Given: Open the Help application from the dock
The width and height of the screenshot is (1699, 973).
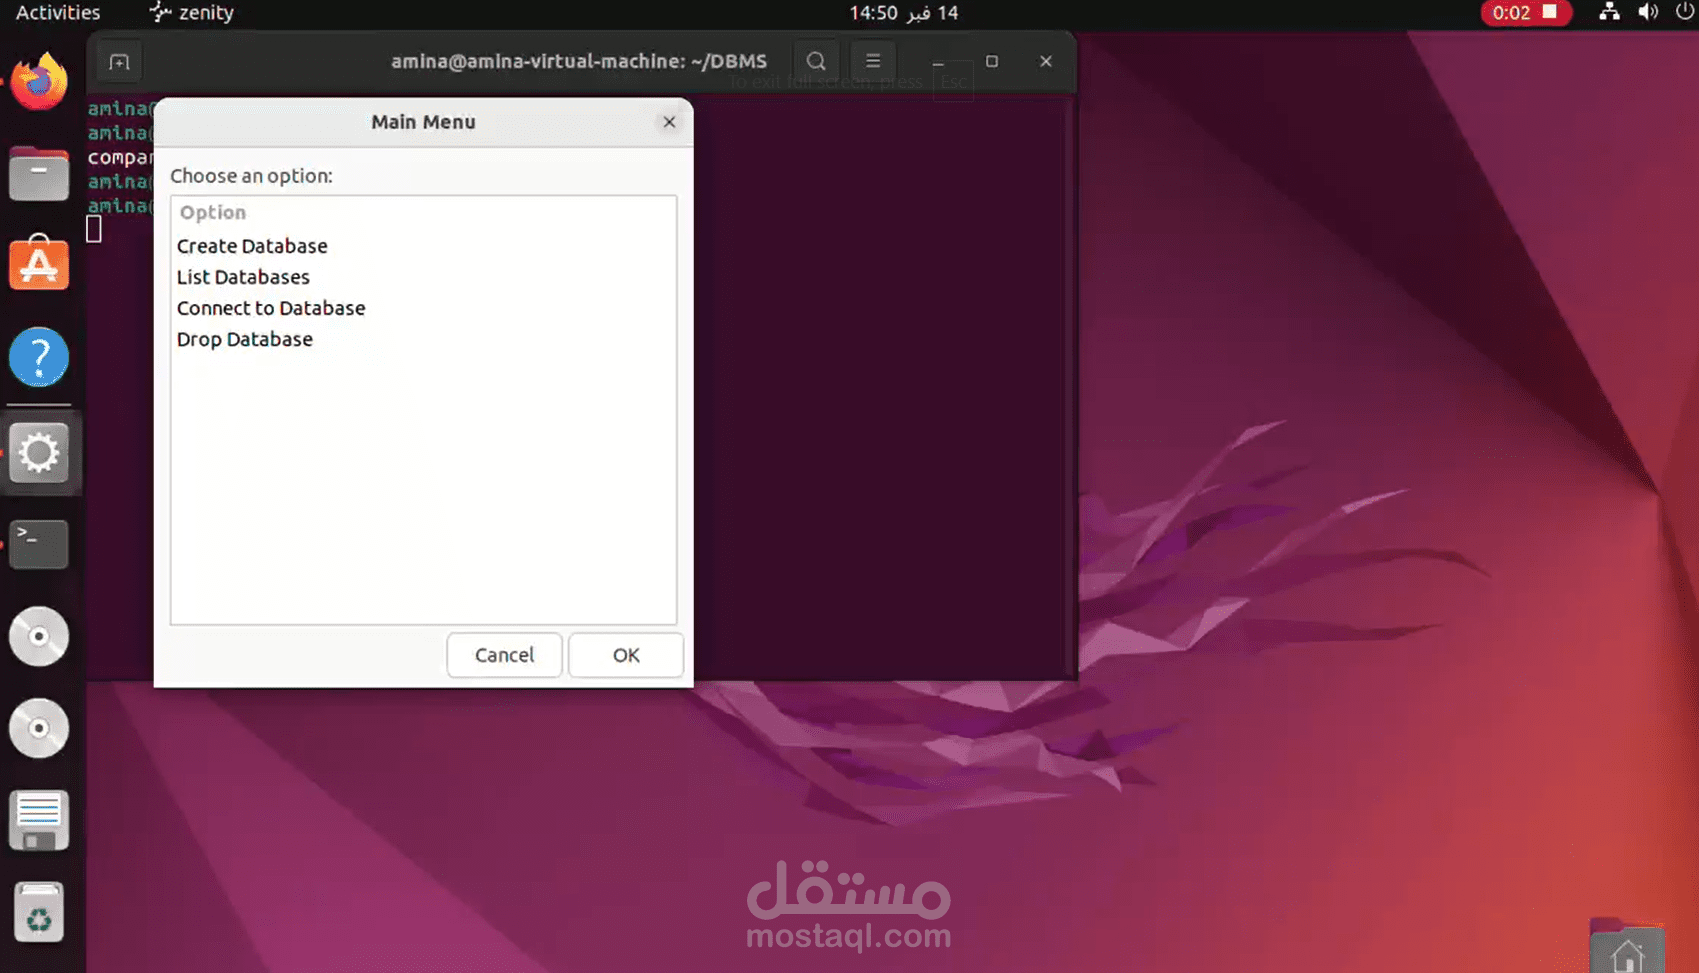Looking at the screenshot, I should coord(39,357).
